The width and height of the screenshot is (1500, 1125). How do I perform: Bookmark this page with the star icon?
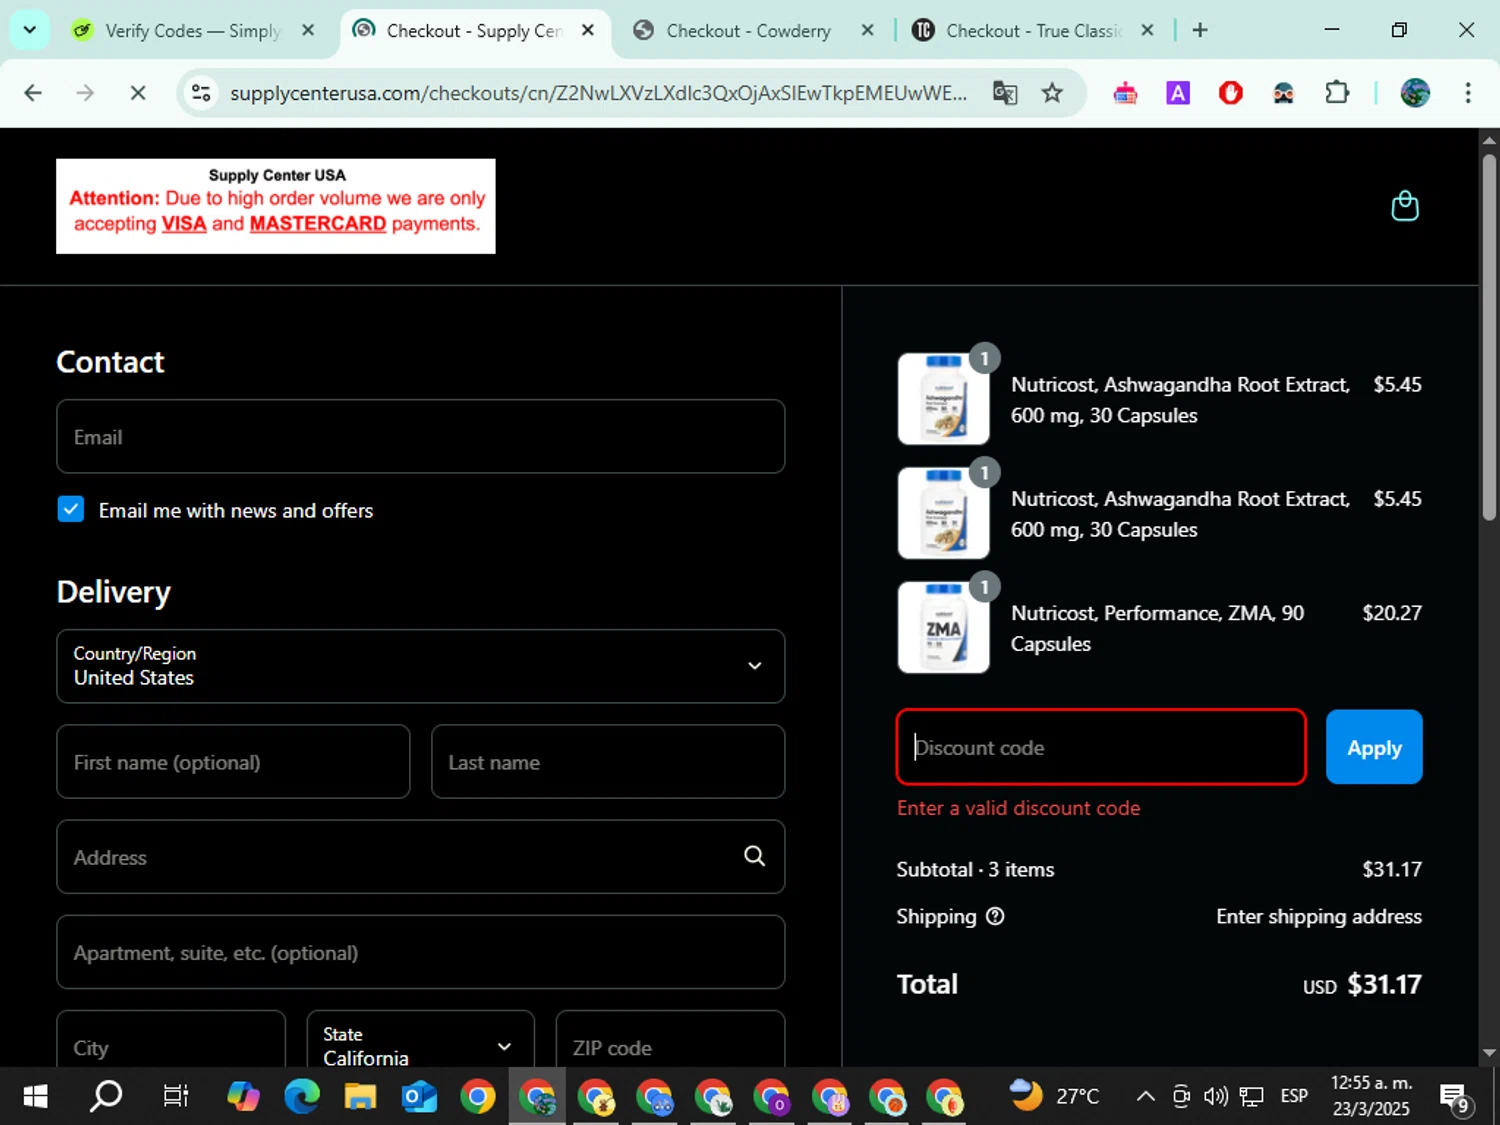click(1052, 93)
